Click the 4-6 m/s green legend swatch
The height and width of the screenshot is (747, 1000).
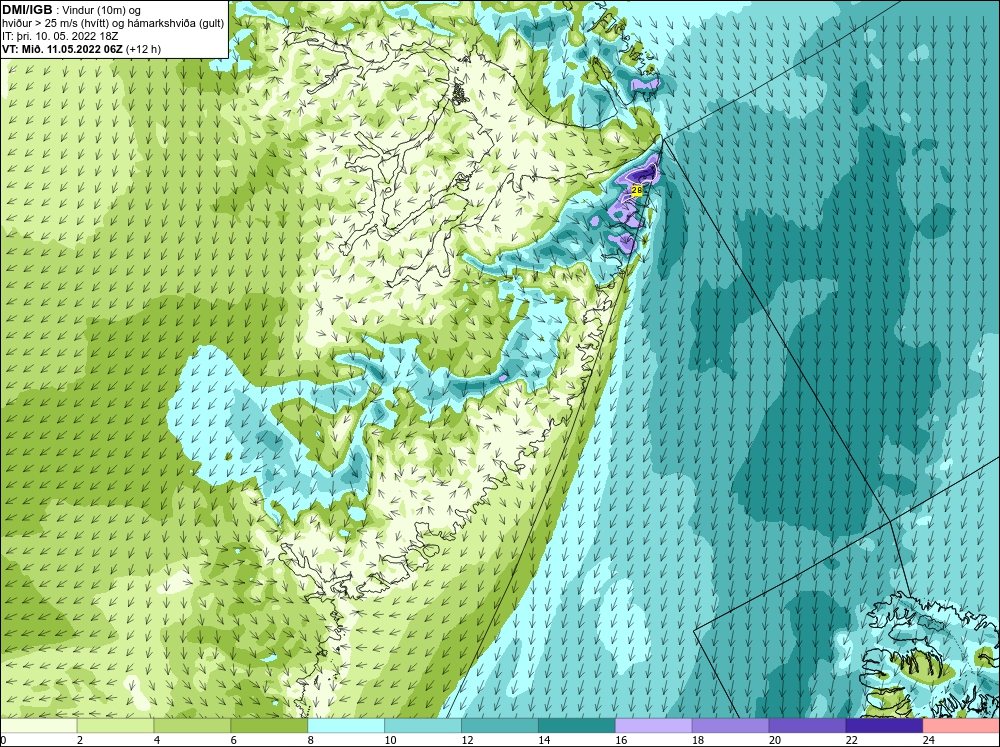click(192, 726)
